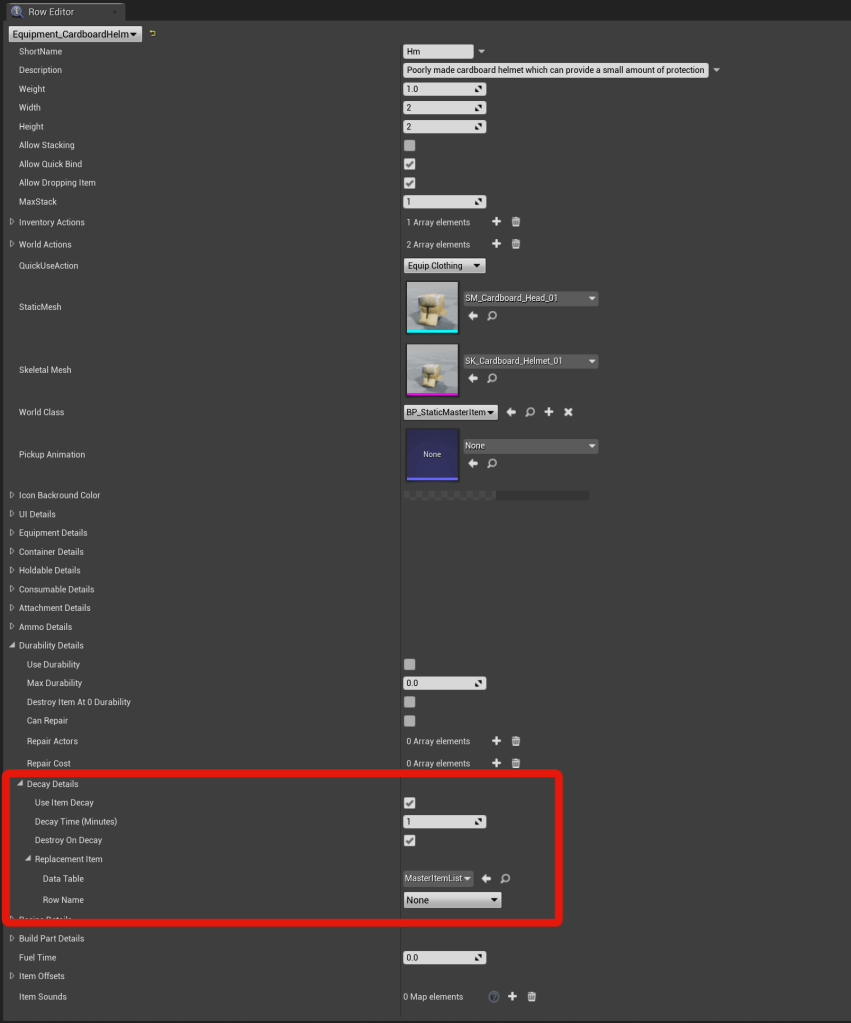Viewport: 851px width, 1023px height.
Task: Empty the Inventory Actions array
Action: (x=516, y=222)
